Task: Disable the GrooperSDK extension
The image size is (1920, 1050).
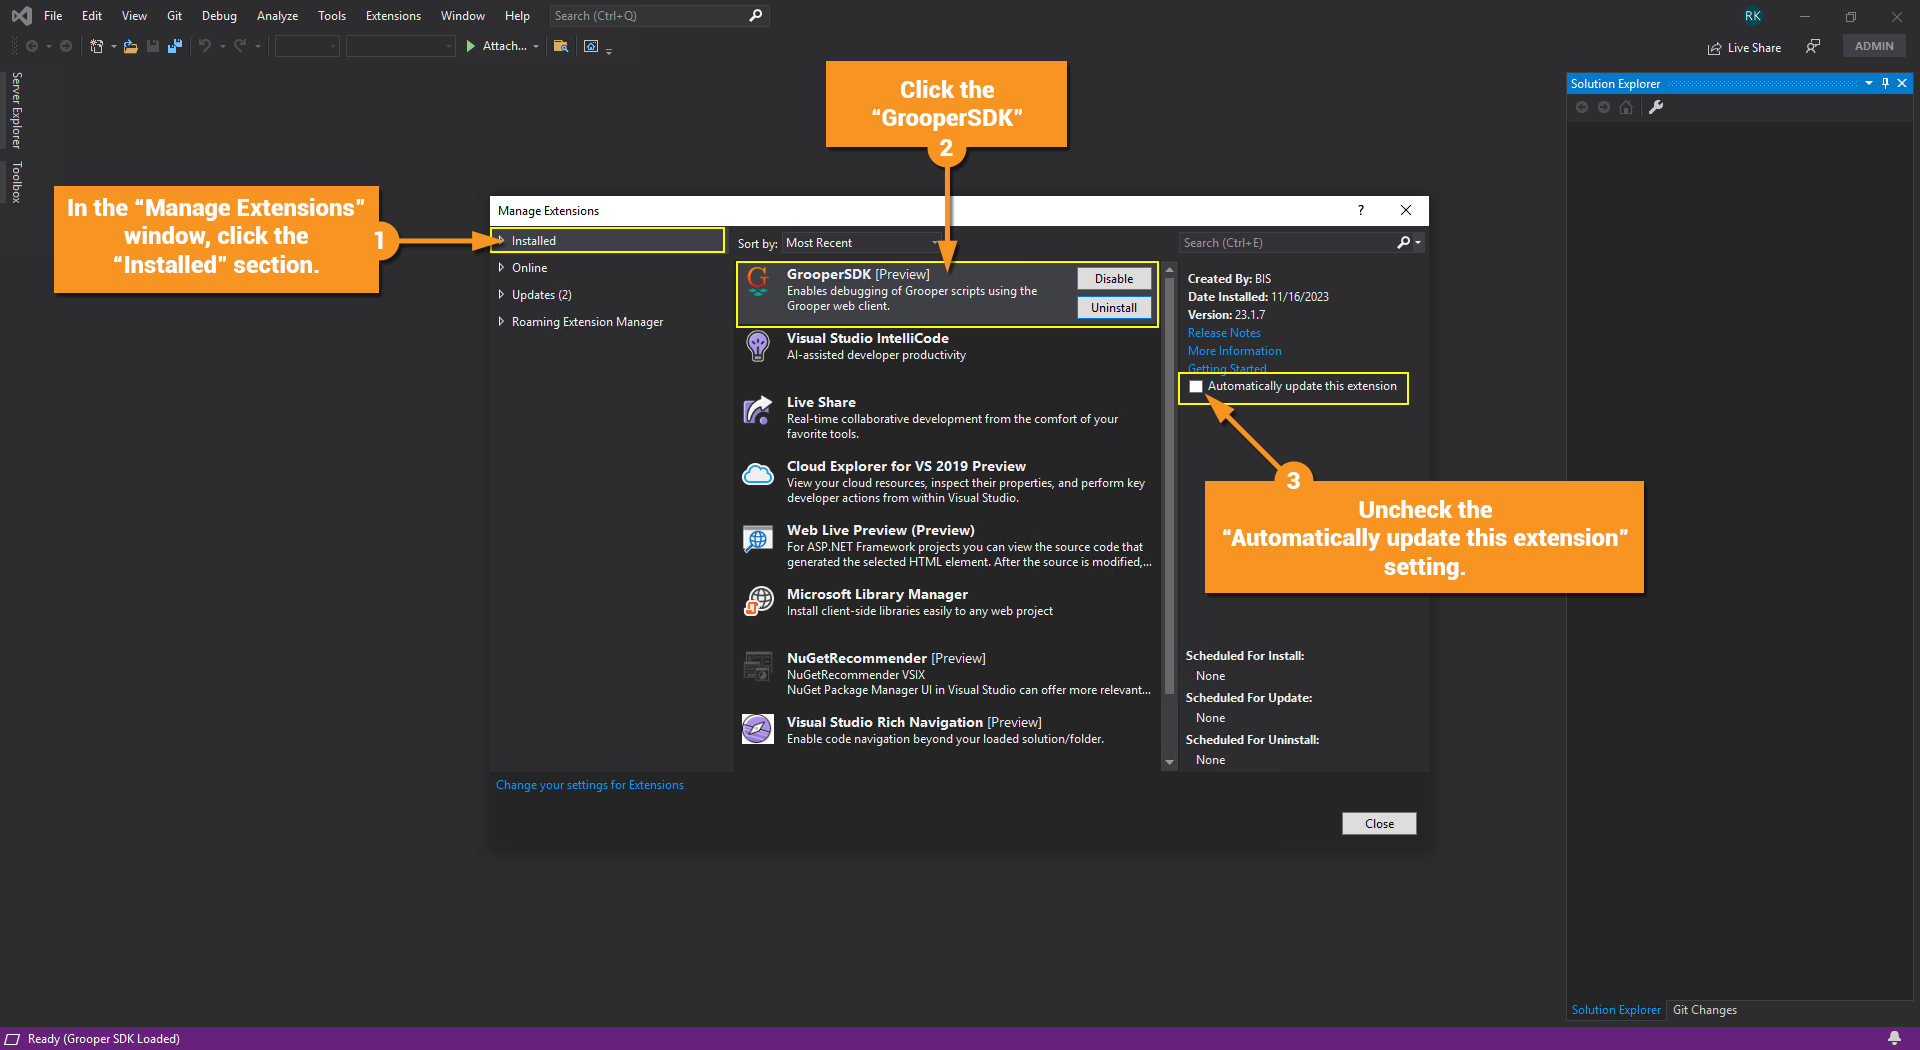Action: click(1114, 279)
